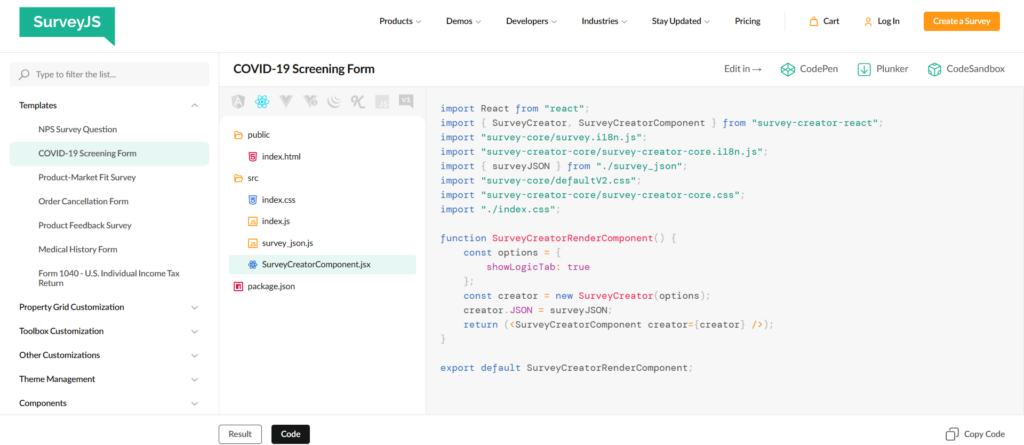This screenshot has height=445, width=1024.
Task: Focus the 'Type to filter the list' field
Action: tap(109, 74)
